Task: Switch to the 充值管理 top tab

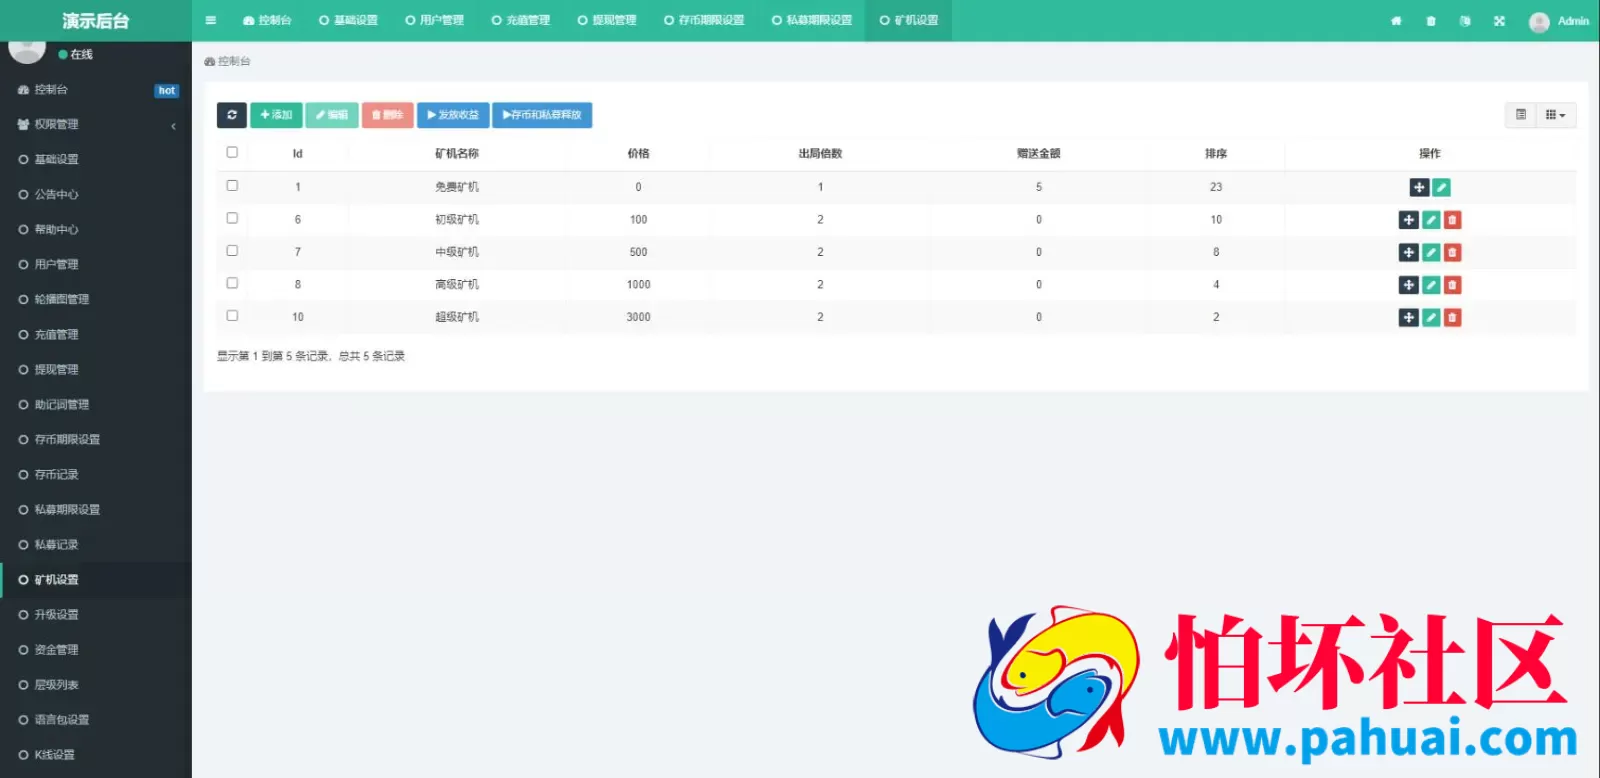Action: 520,21
